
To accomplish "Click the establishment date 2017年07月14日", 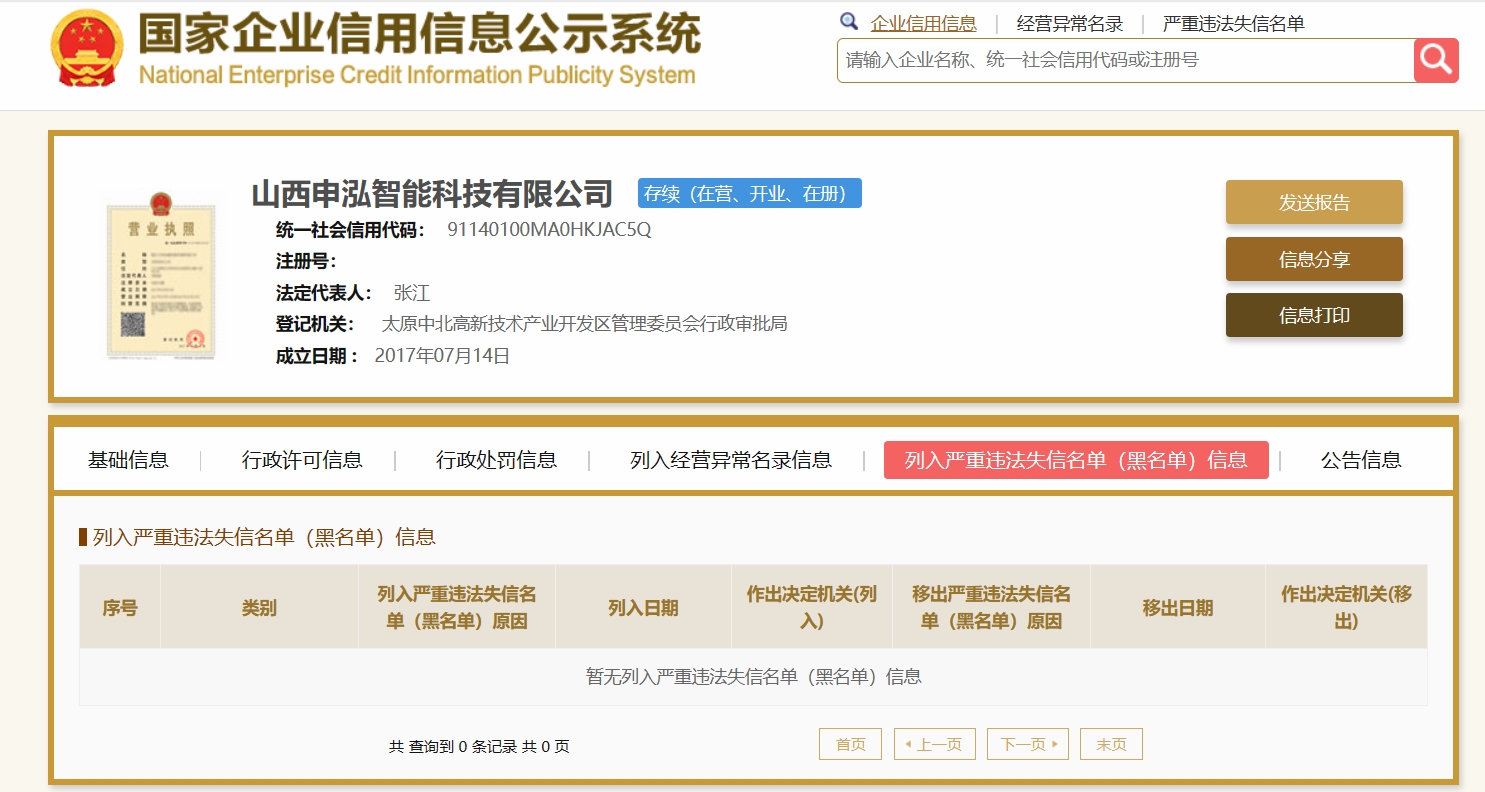I will [442, 355].
